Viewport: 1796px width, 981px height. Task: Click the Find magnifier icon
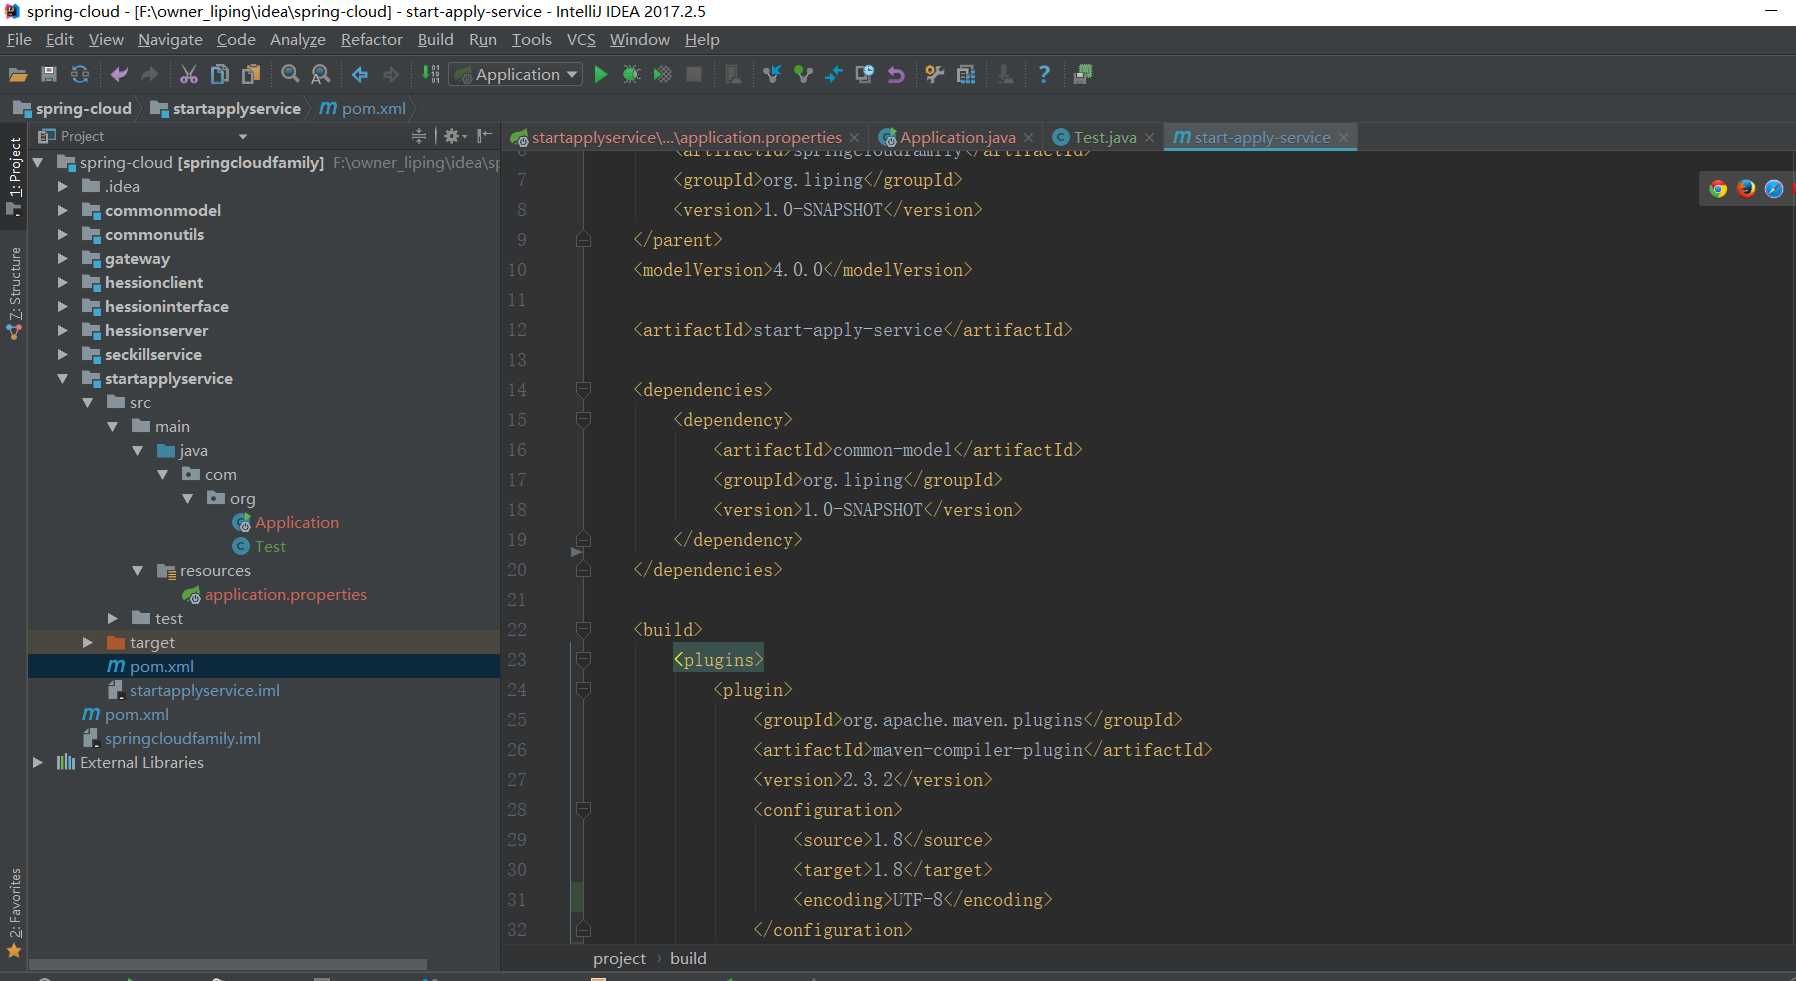click(290, 74)
